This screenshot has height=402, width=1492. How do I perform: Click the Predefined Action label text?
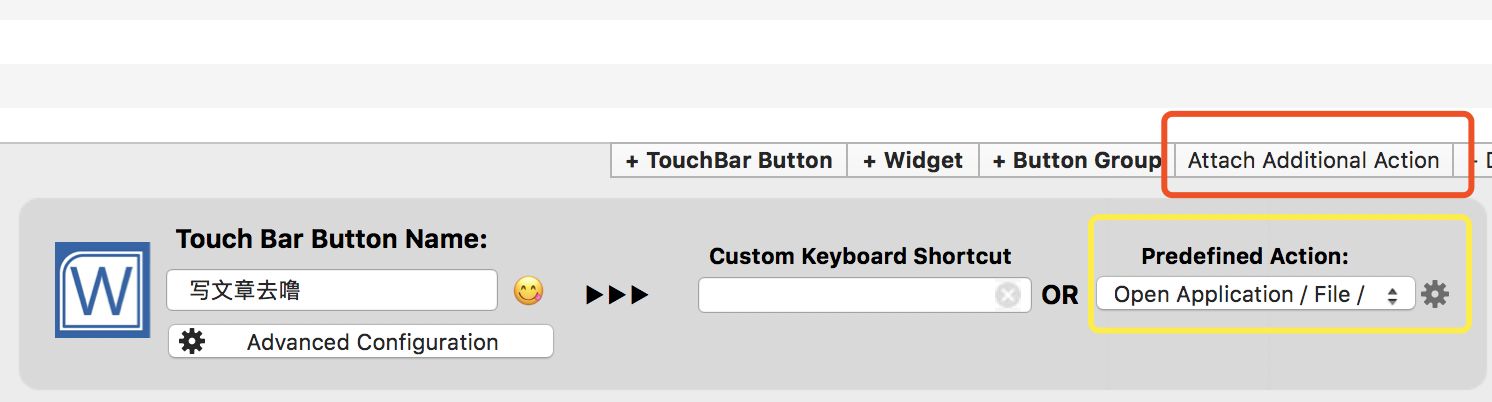pyautogui.click(x=1244, y=256)
